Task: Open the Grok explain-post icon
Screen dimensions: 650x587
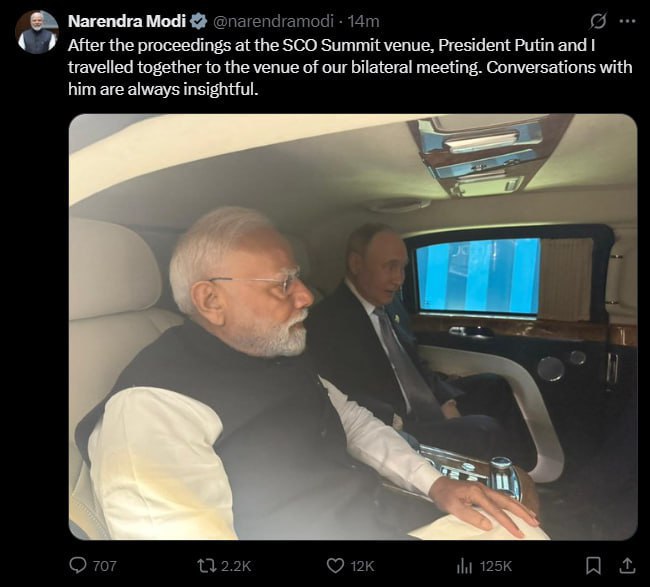Action: point(598,21)
